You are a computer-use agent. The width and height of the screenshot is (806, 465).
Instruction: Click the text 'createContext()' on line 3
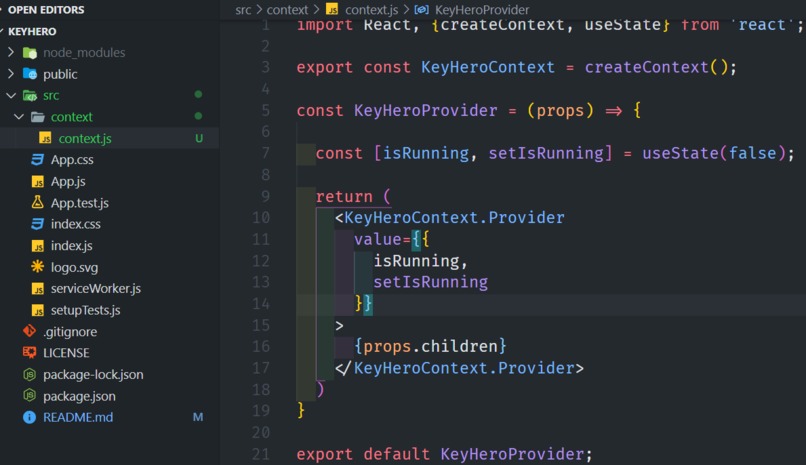pos(656,67)
